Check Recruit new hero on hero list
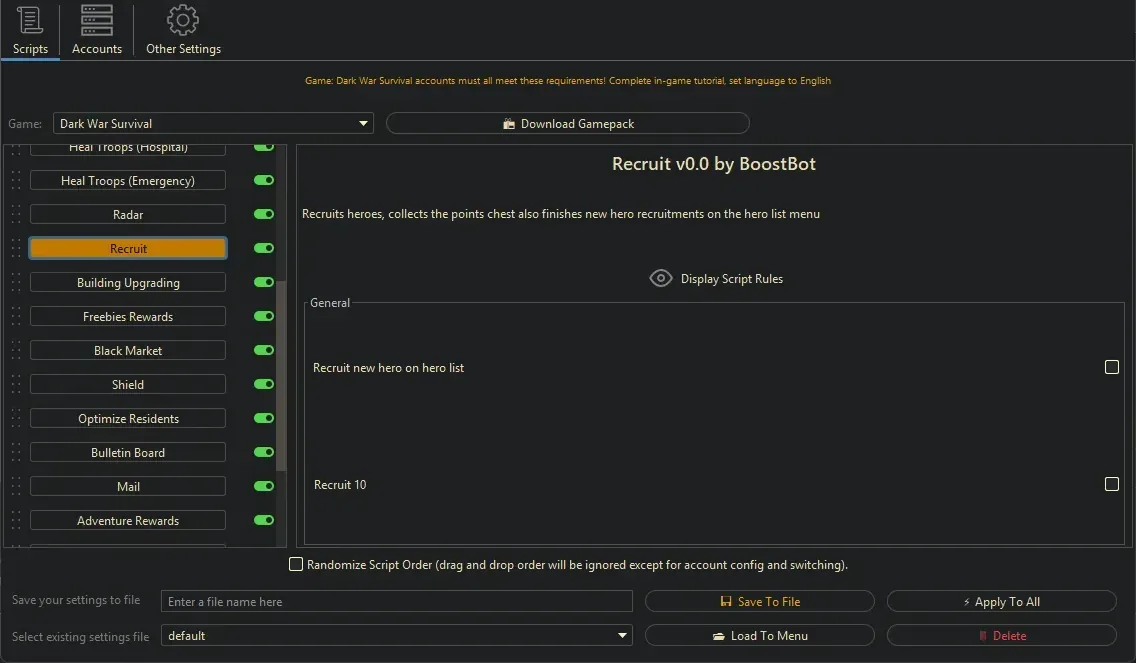Viewport: 1136px width, 663px height. tap(1111, 367)
